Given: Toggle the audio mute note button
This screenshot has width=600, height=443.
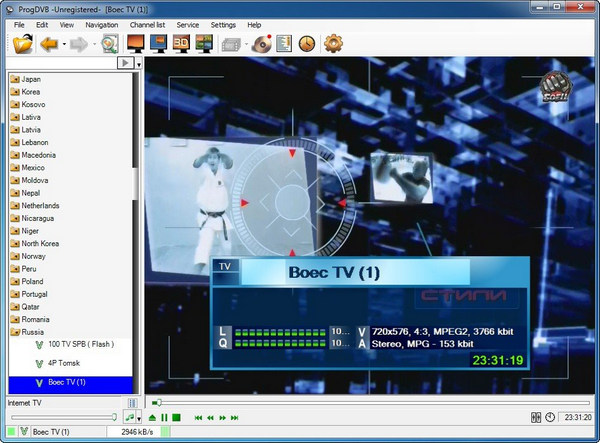Looking at the screenshot, I should [x=130, y=417].
